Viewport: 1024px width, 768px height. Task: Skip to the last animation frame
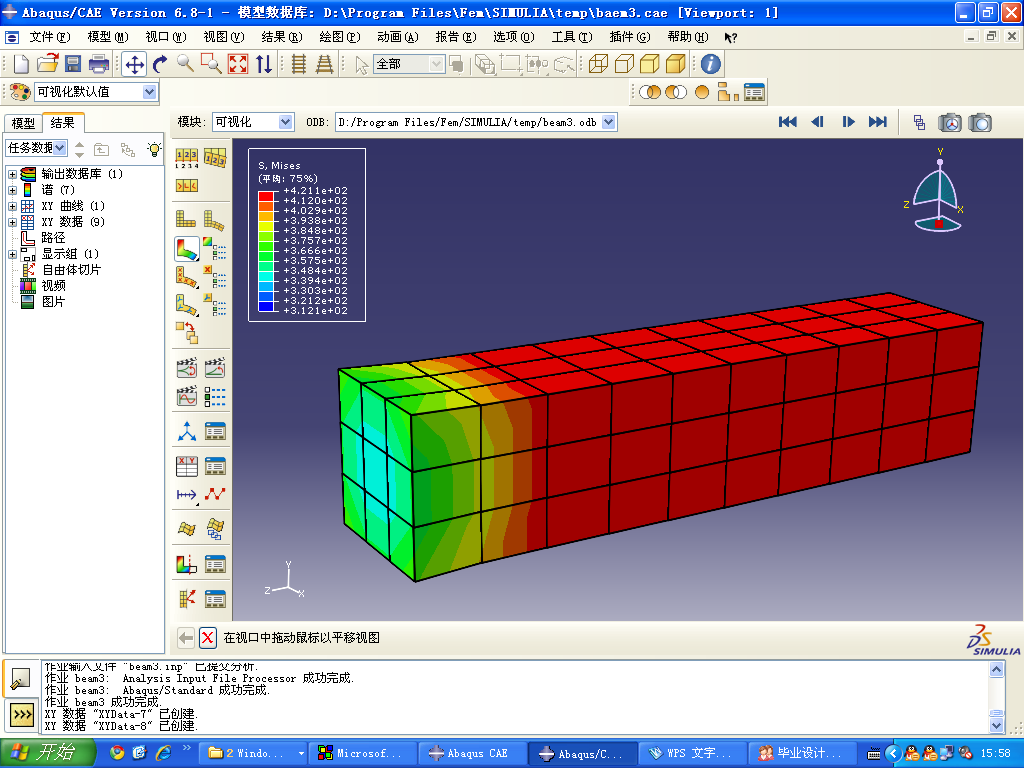click(878, 122)
